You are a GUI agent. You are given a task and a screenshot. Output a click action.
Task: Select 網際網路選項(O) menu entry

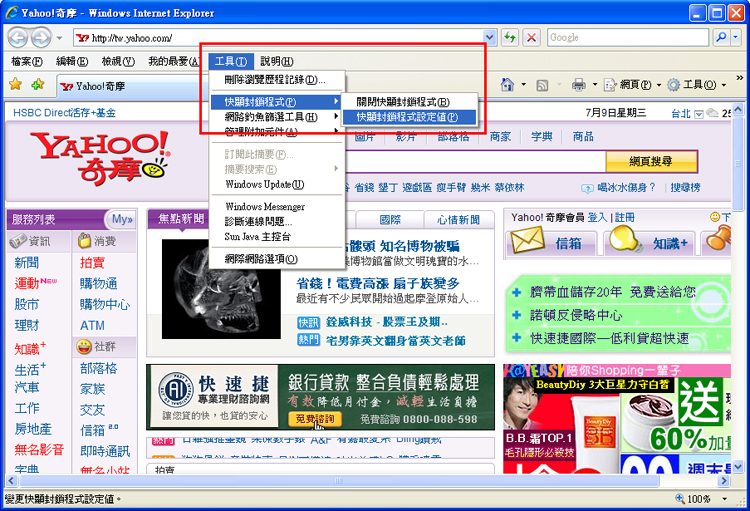click(276, 259)
